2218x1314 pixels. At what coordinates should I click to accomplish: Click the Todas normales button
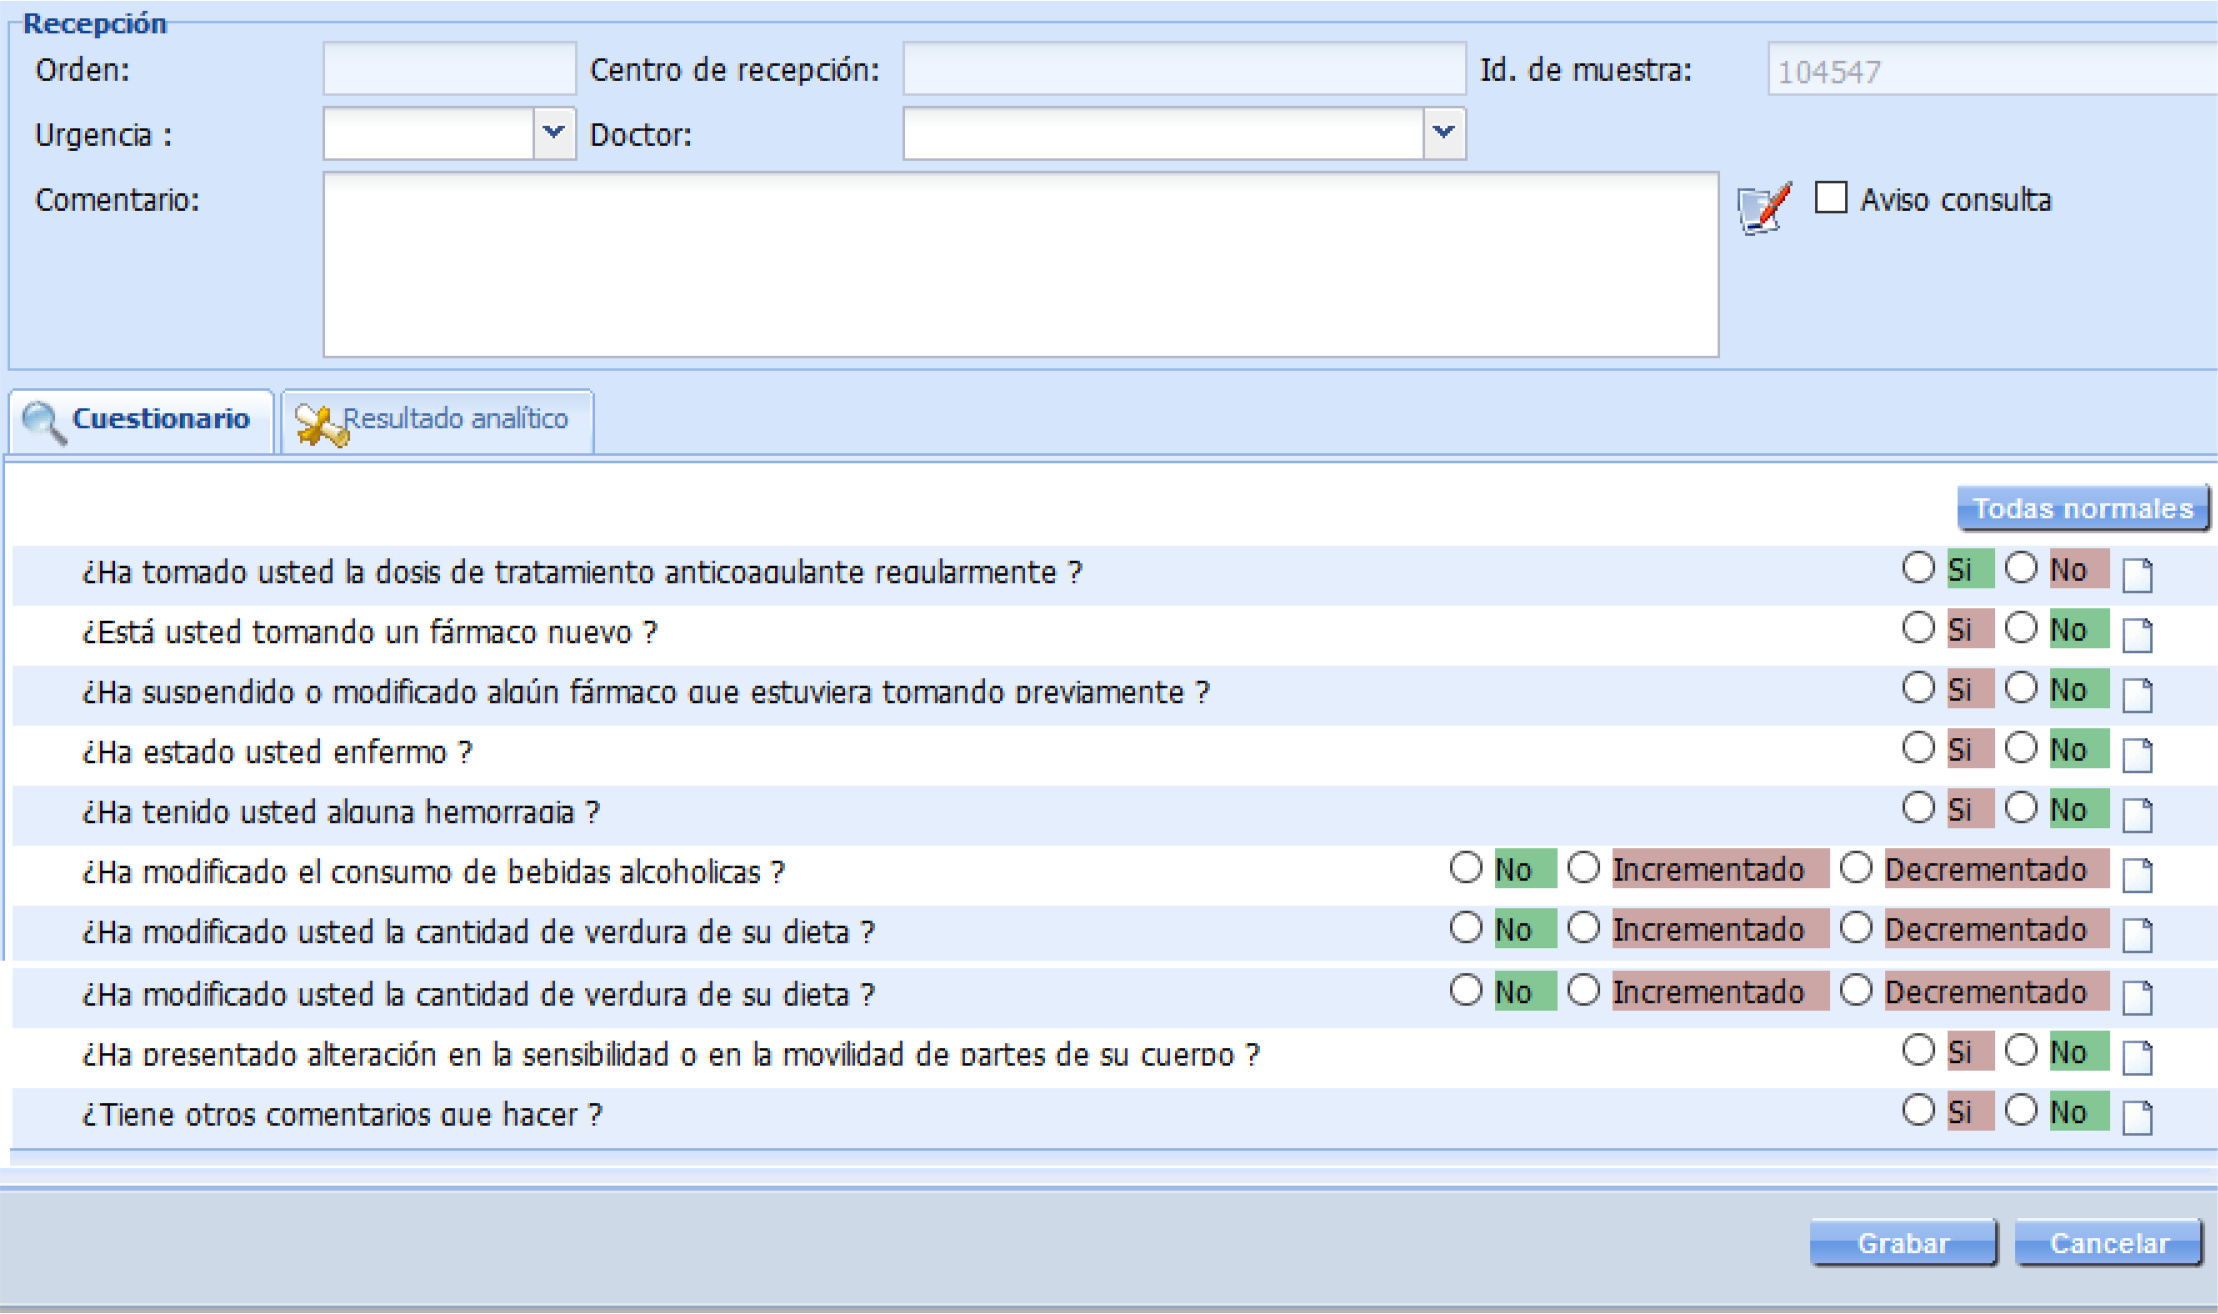2082,509
